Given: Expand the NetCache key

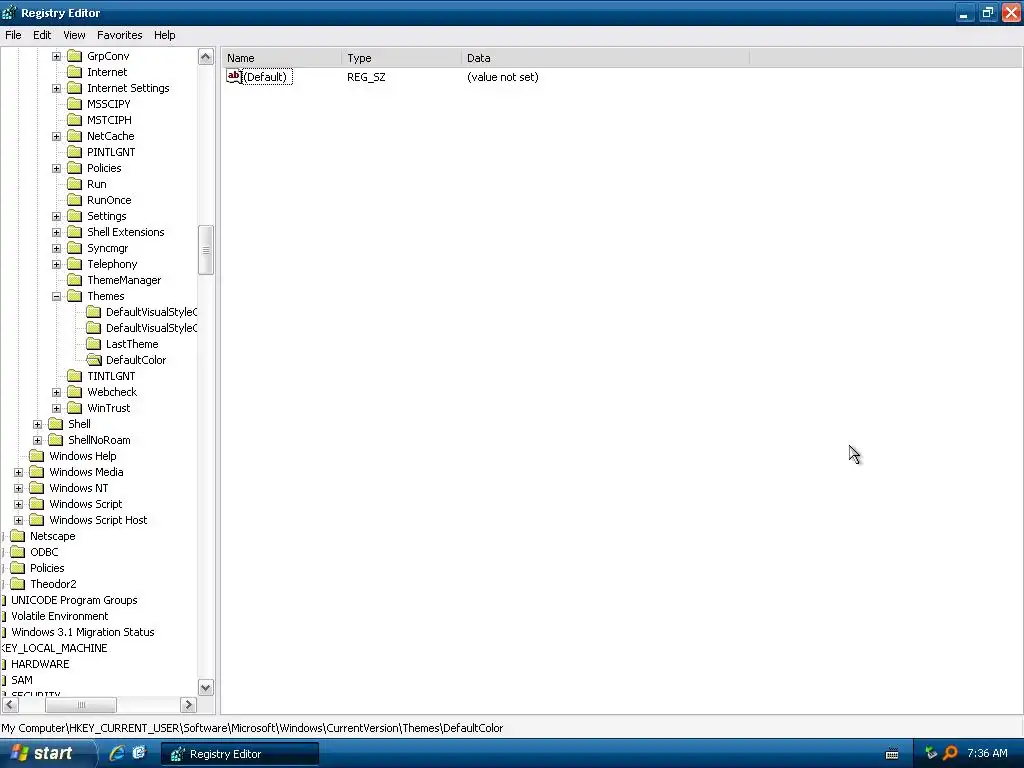Looking at the screenshot, I should pyautogui.click(x=56, y=136).
